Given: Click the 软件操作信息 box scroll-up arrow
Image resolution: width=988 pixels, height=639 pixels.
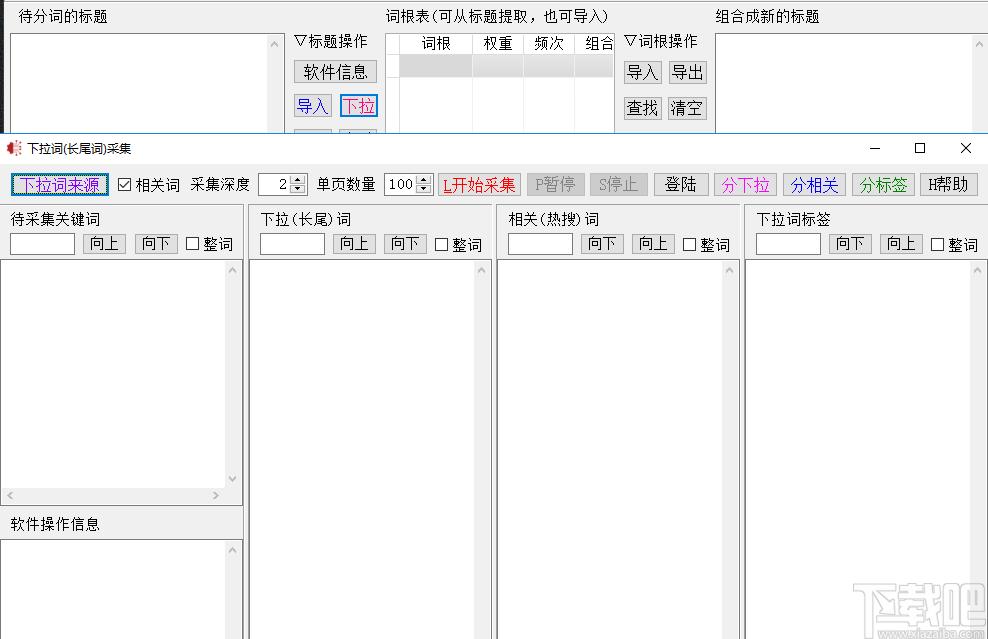Looking at the screenshot, I should click(233, 550).
